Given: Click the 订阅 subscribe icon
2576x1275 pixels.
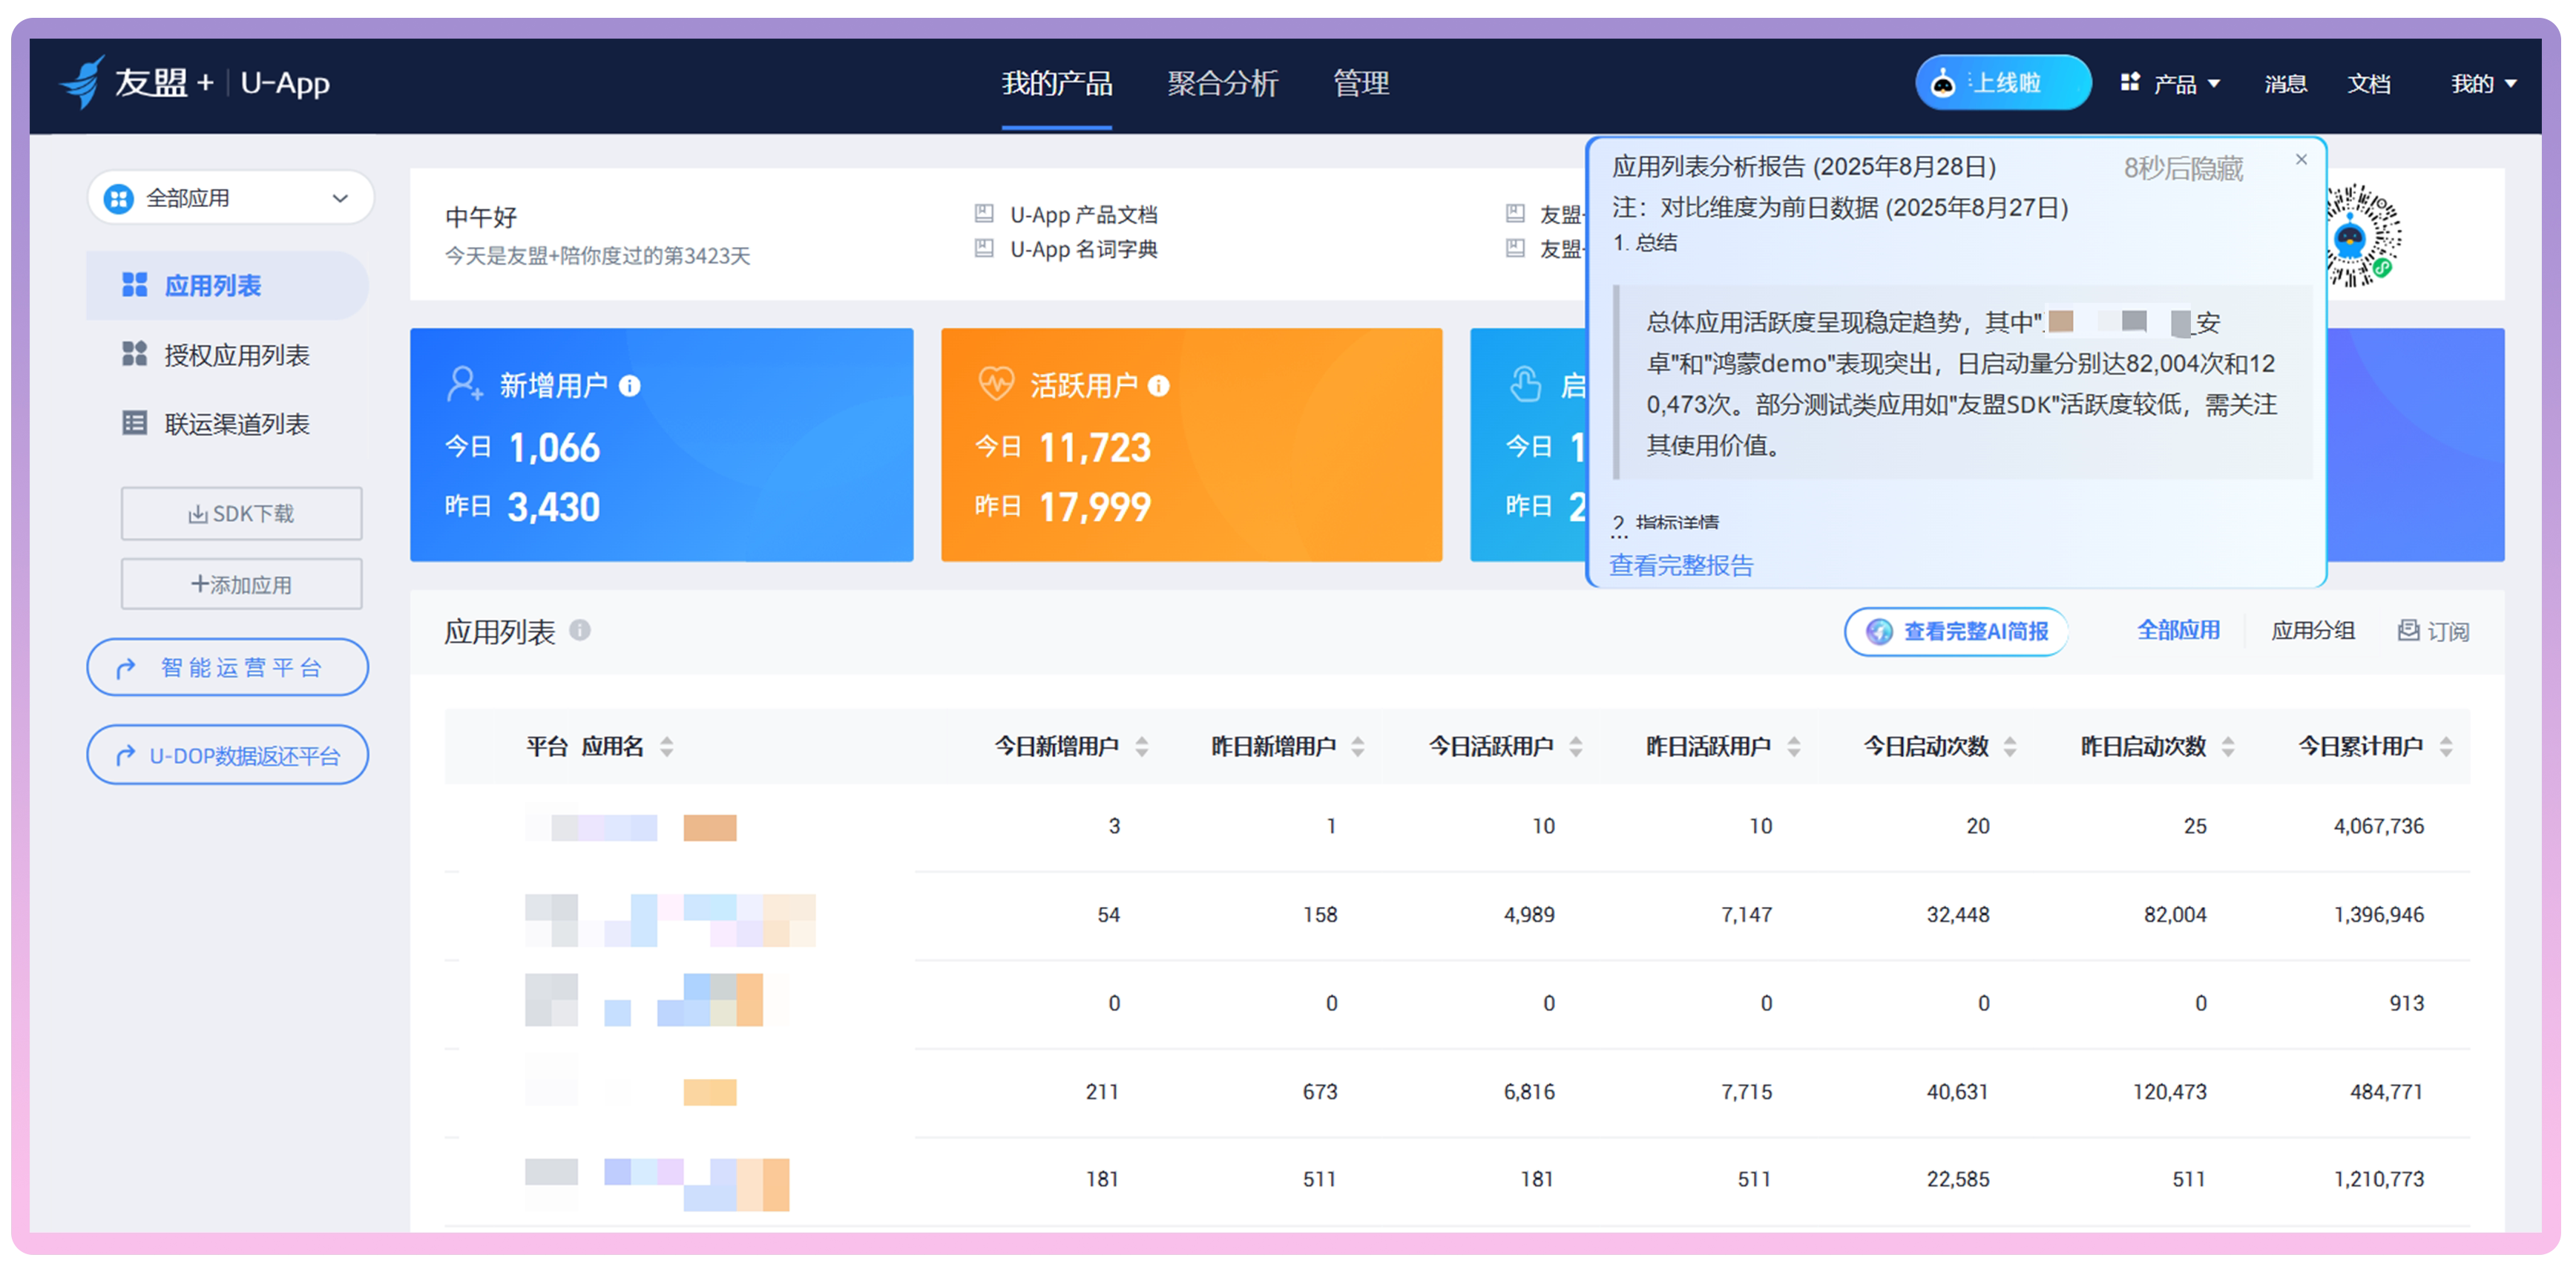Looking at the screenshot, I should coord(2408,630).
